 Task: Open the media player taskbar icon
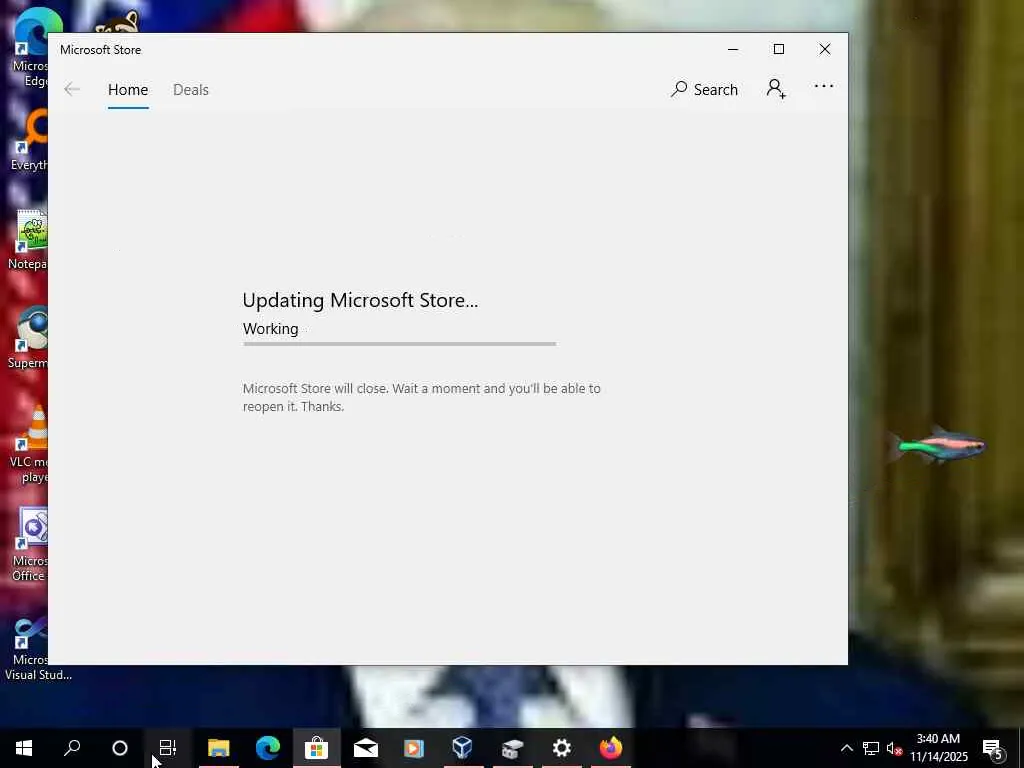pyautogui.click(x=414, y=748)
